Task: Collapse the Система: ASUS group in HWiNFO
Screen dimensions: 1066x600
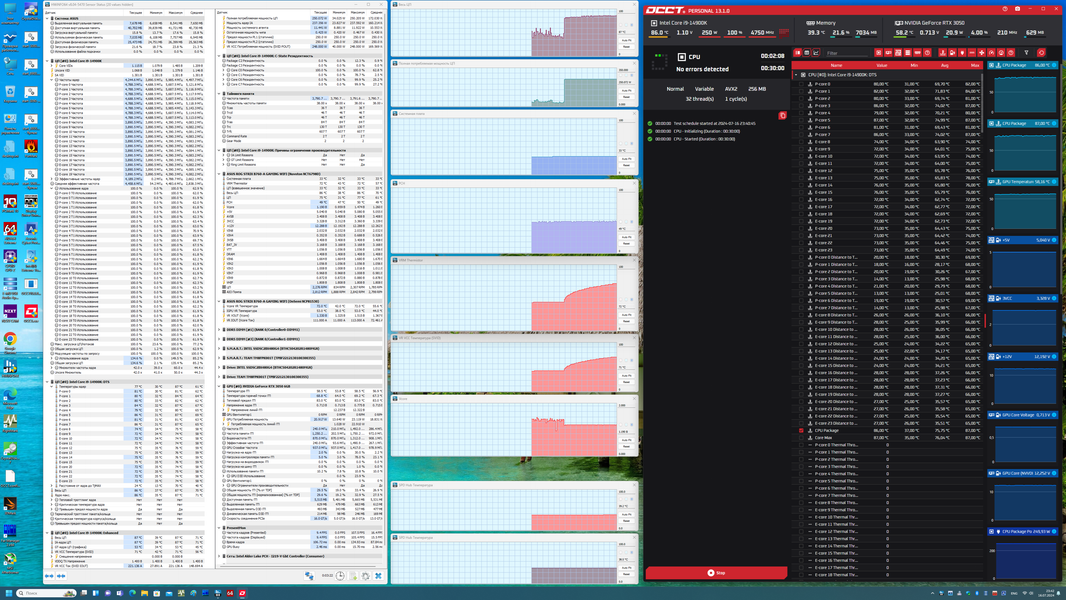Action: click(x=47, y=18)
